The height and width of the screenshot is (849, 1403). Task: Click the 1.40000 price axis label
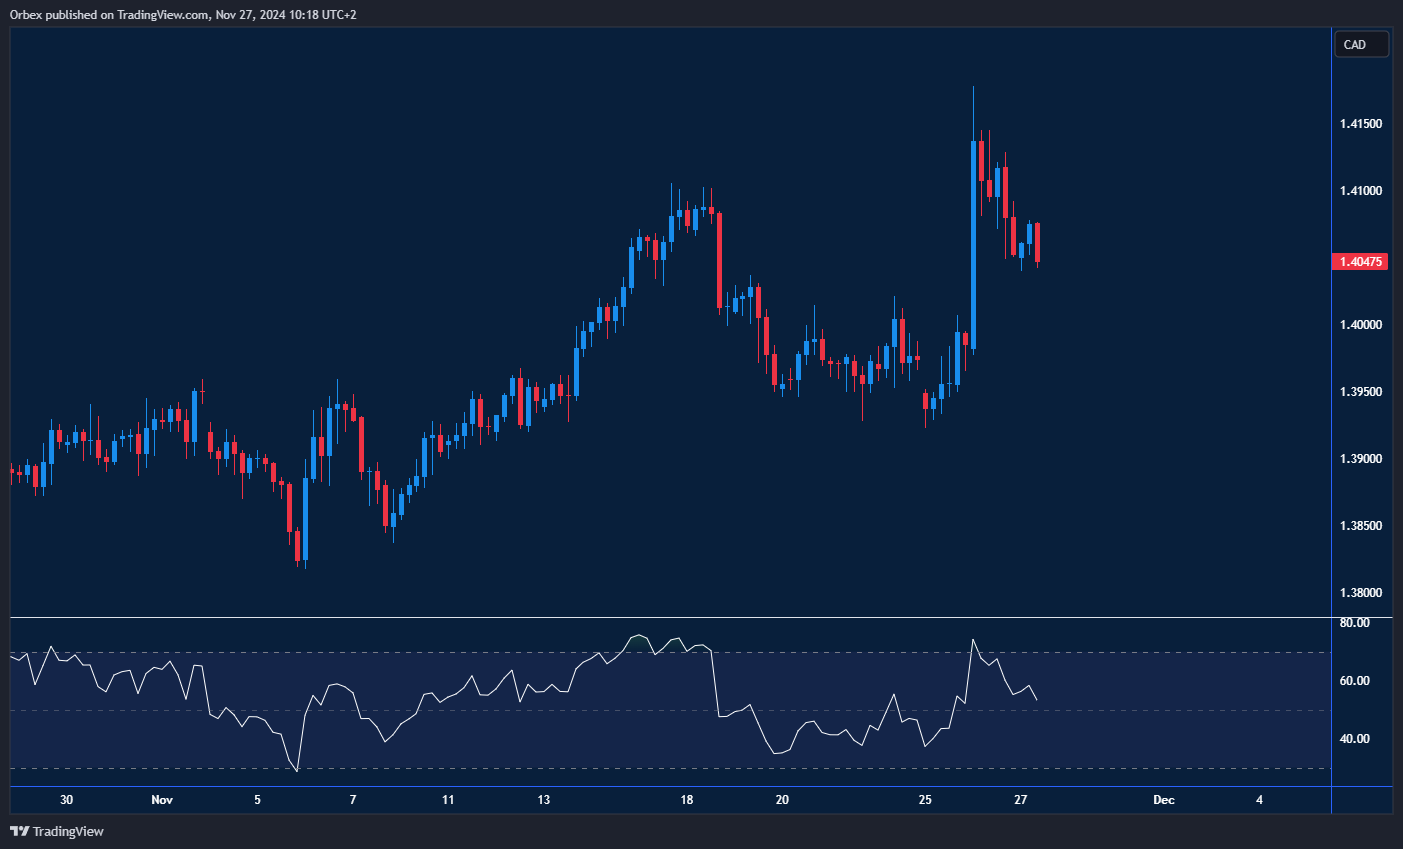click(1361, 325)
